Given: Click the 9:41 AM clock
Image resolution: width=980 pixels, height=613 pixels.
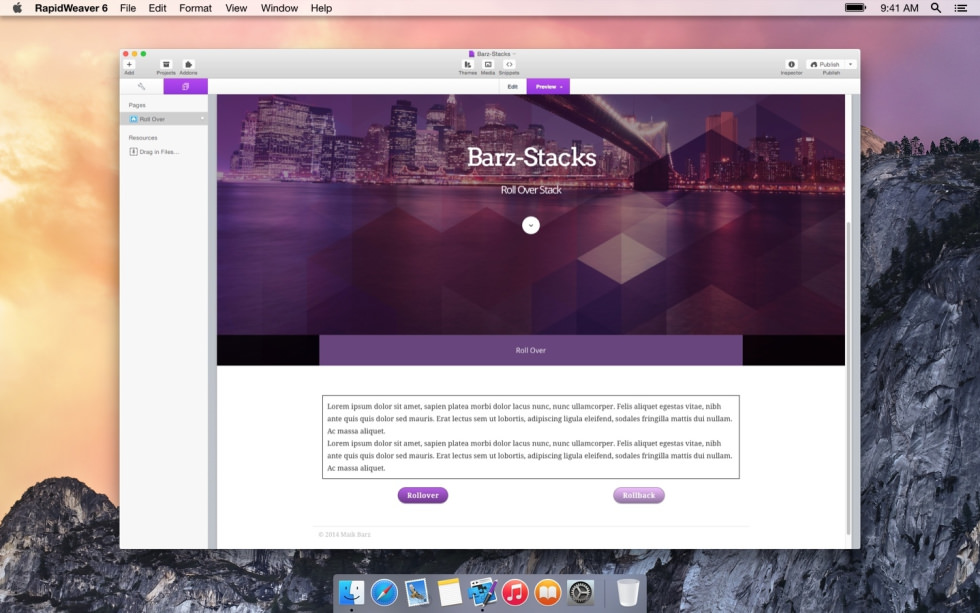Looking at the screenshot, I should (899, 8).
